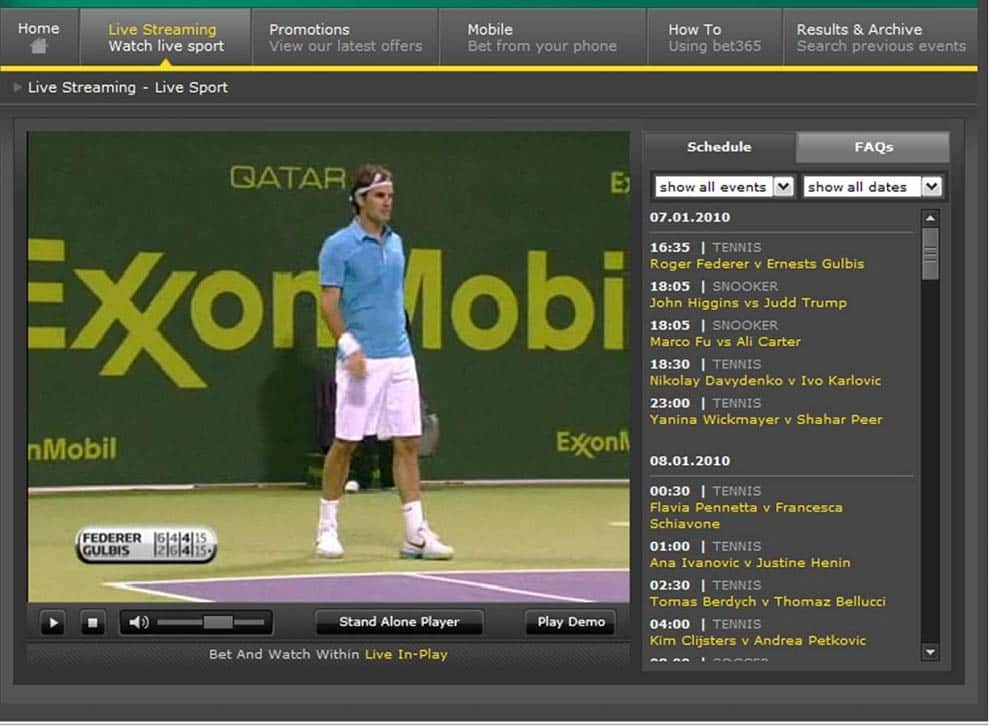
Task: Click the breadcrumb arrow before Live Streaming
Action: coord(17,87)
